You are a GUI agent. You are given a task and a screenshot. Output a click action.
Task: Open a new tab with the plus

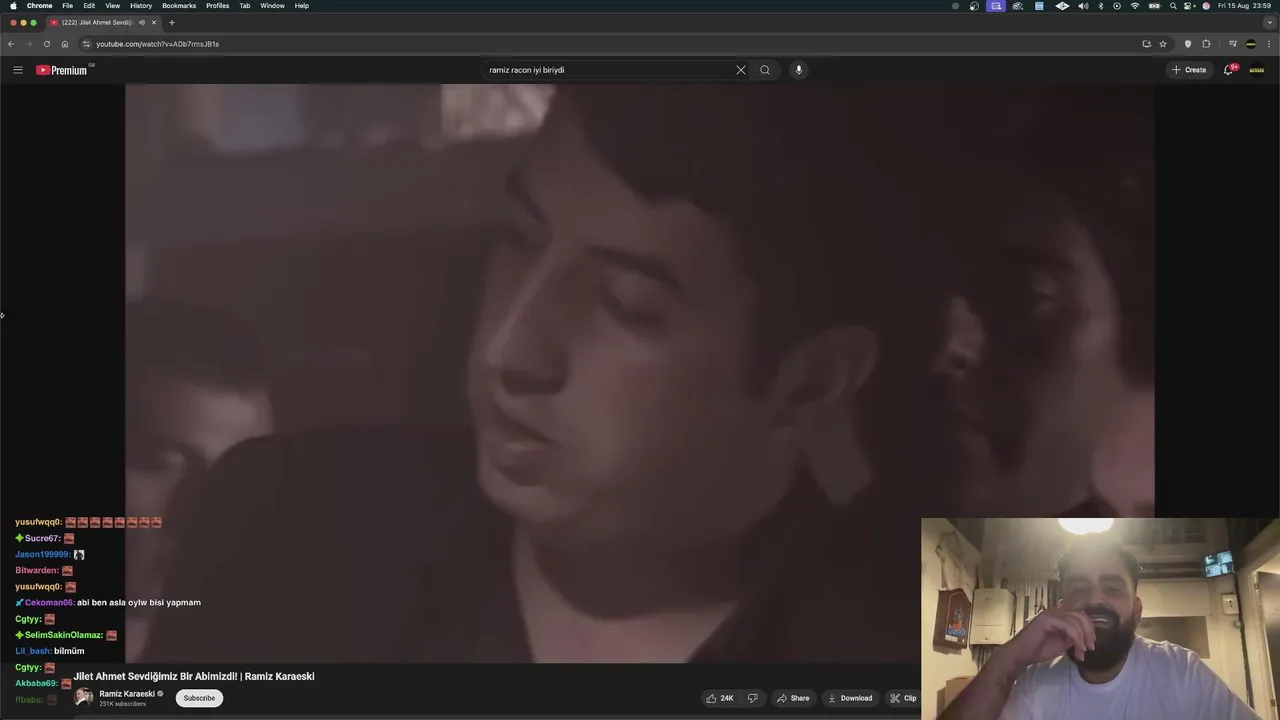coord(171,22)
